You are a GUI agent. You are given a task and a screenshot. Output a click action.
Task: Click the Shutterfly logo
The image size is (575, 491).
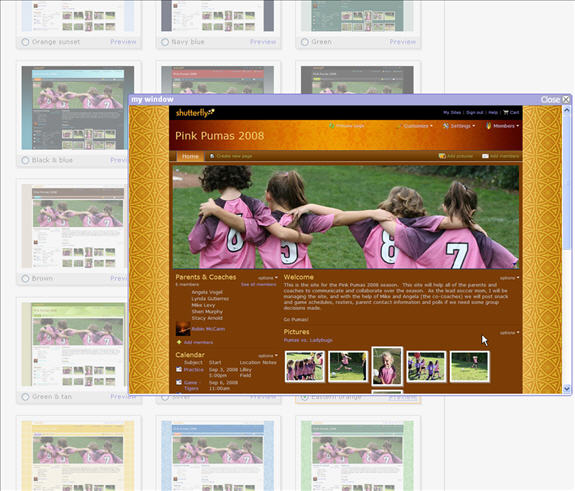(195, 113)
